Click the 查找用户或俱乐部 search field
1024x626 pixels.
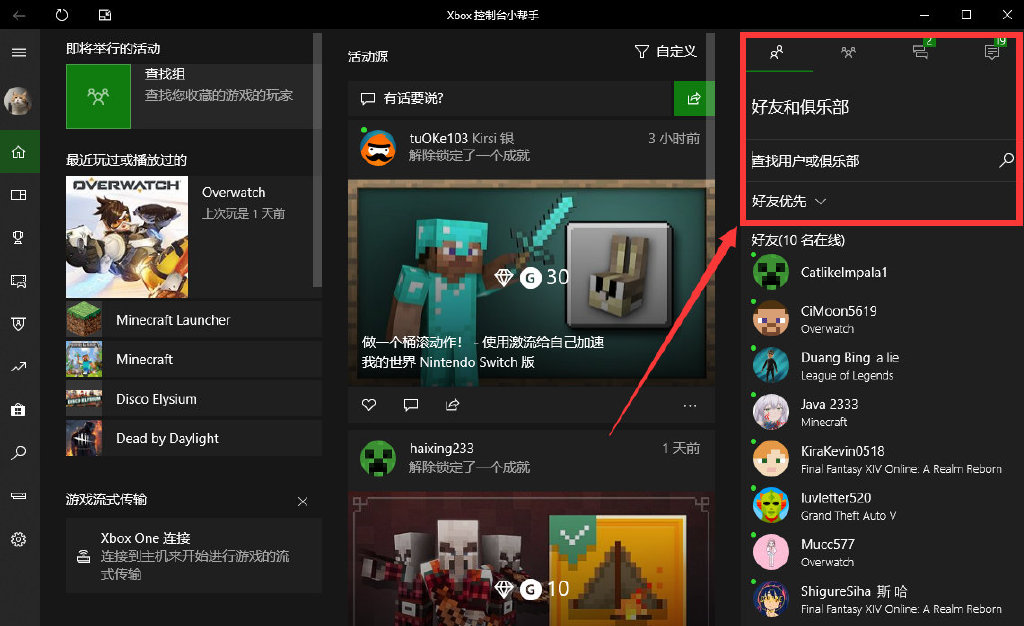click(880, 161)
